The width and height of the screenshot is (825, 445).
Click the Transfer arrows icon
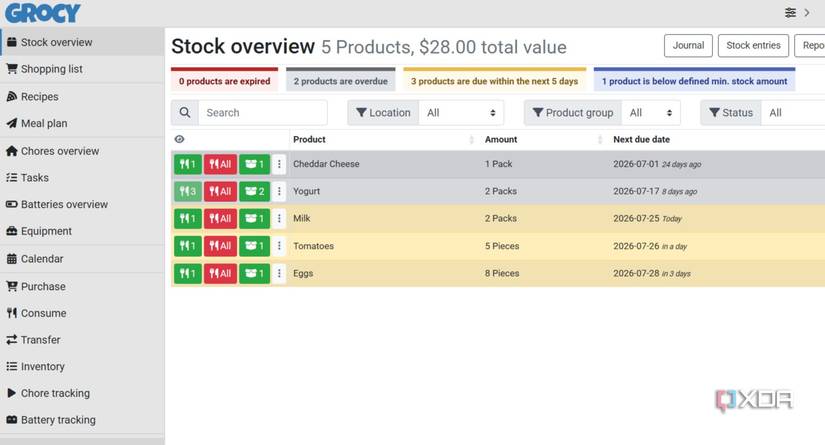[12, 340]
